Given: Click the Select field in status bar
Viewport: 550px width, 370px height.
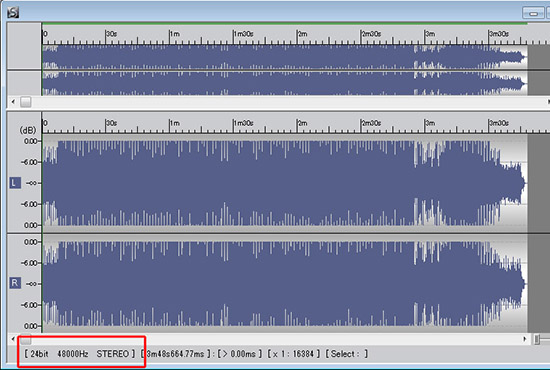Looking at the screenshot, I should point(347,354).
